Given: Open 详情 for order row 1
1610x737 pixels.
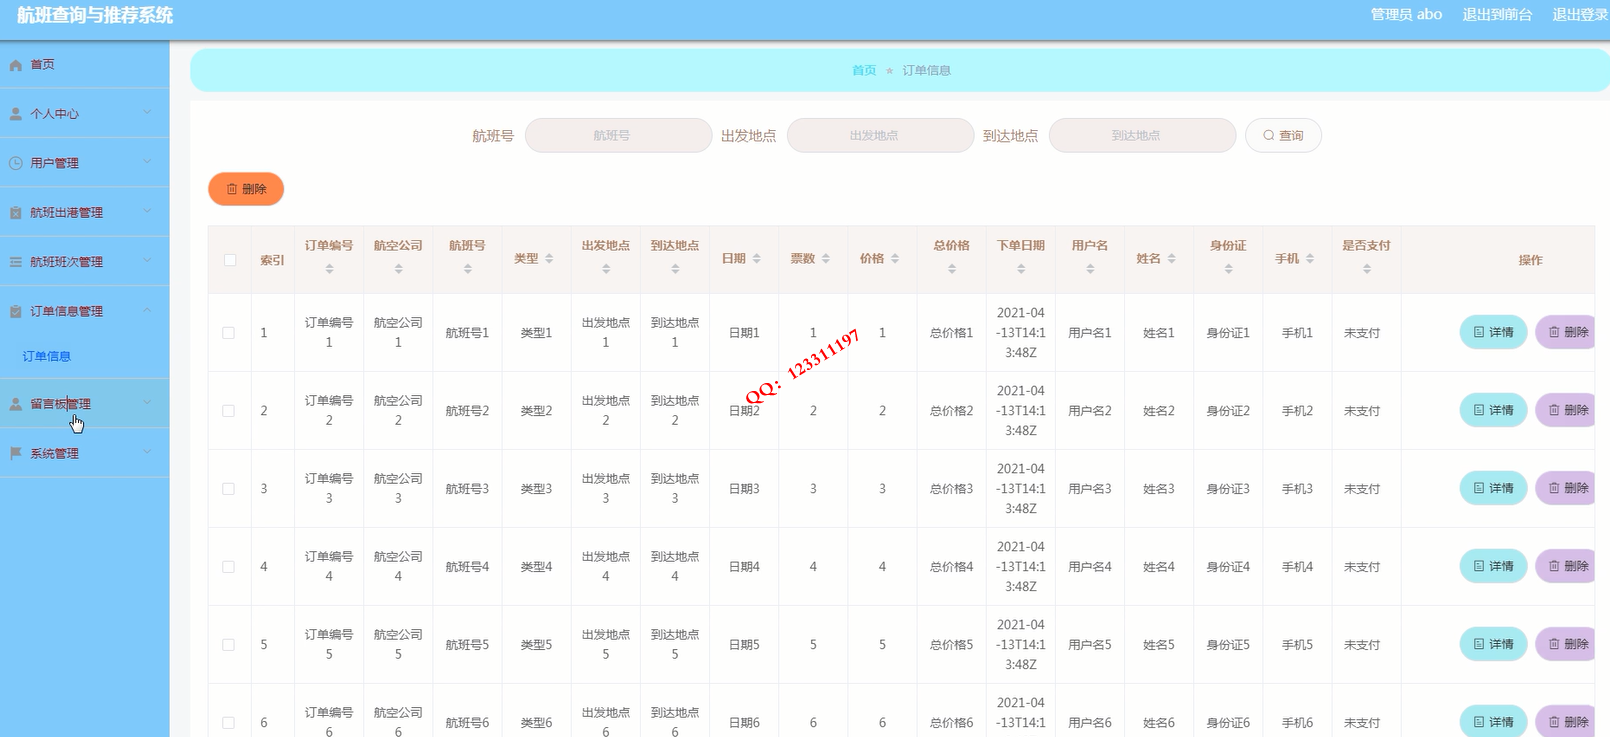Looking at the screenshot, I should pyautogui.click(x=1493, y=332).
